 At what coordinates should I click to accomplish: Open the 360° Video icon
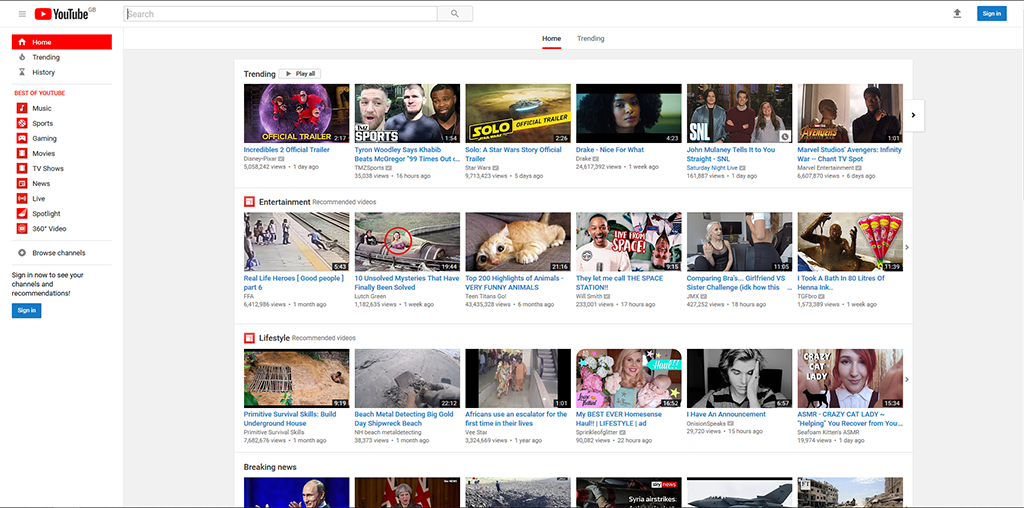(x=22, y=229)
